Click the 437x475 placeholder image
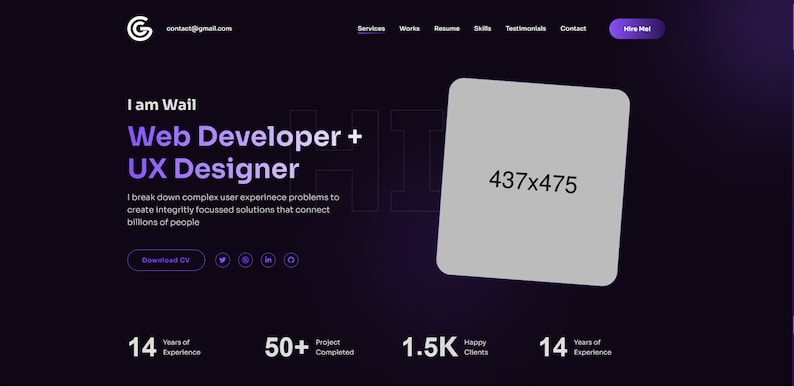 [x=533, y=182]
